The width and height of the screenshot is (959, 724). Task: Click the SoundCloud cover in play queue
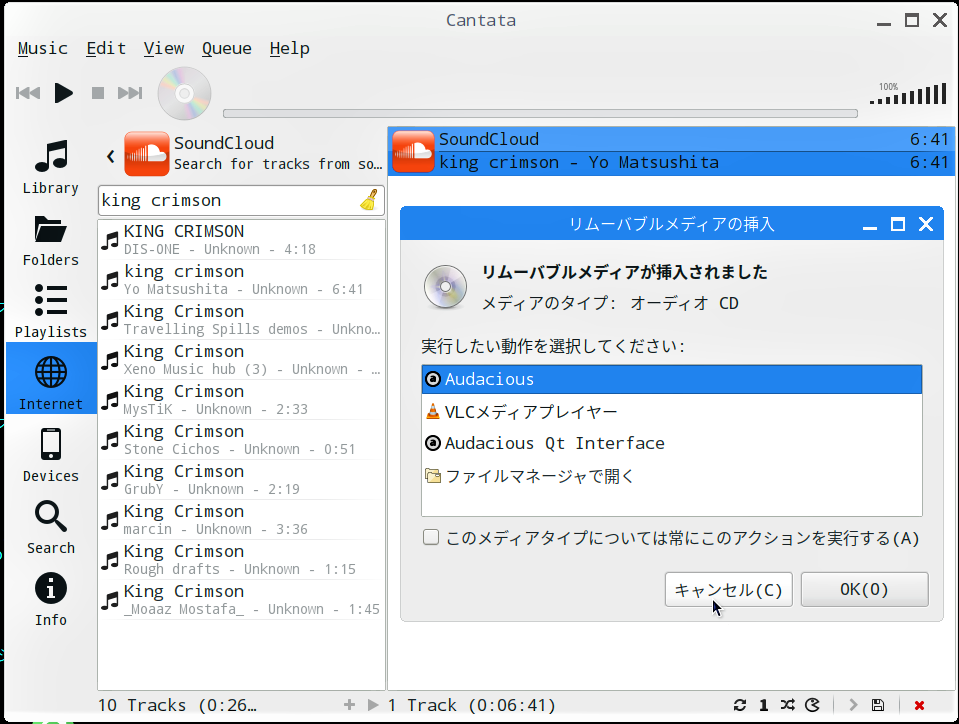[413, 151]
